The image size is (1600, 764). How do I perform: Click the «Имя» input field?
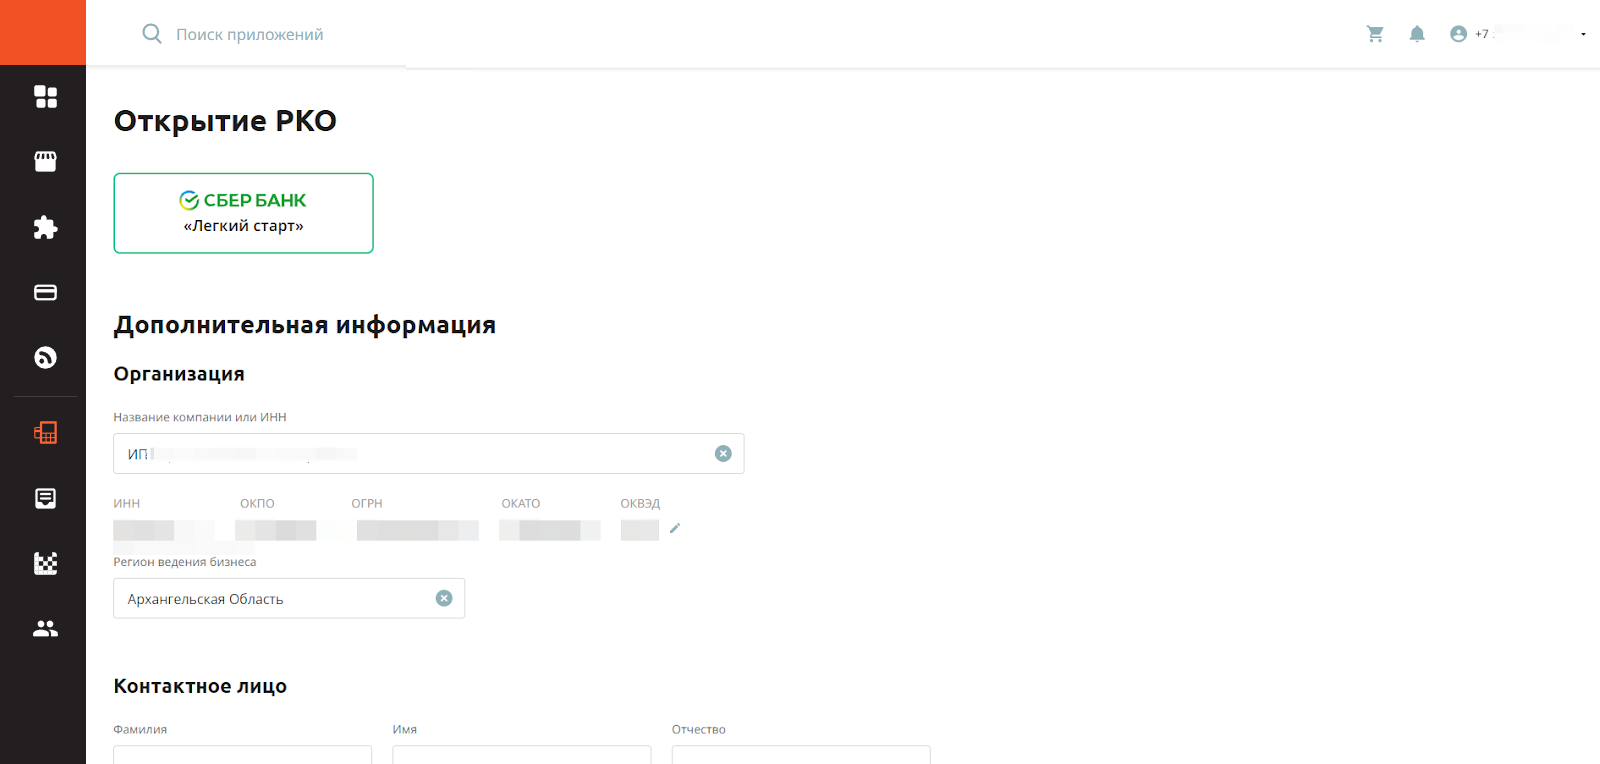(522, 755)
